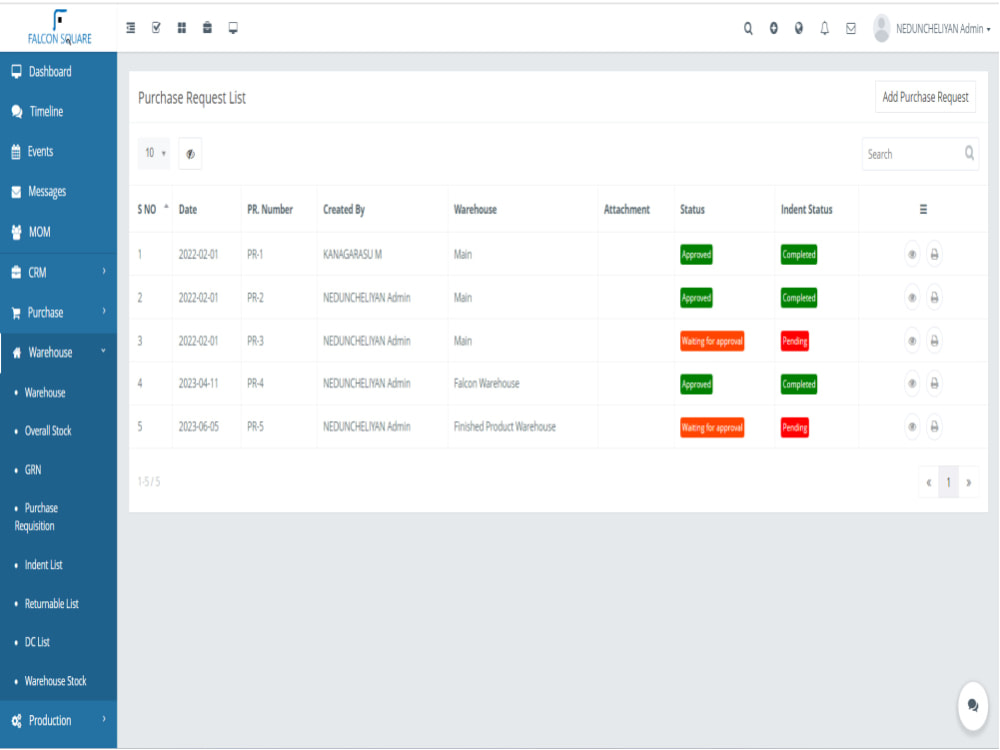Open notifications bell icon
Image resolution: width=1000 pixels, height=750 pixels.
click(x=825, y=29)
